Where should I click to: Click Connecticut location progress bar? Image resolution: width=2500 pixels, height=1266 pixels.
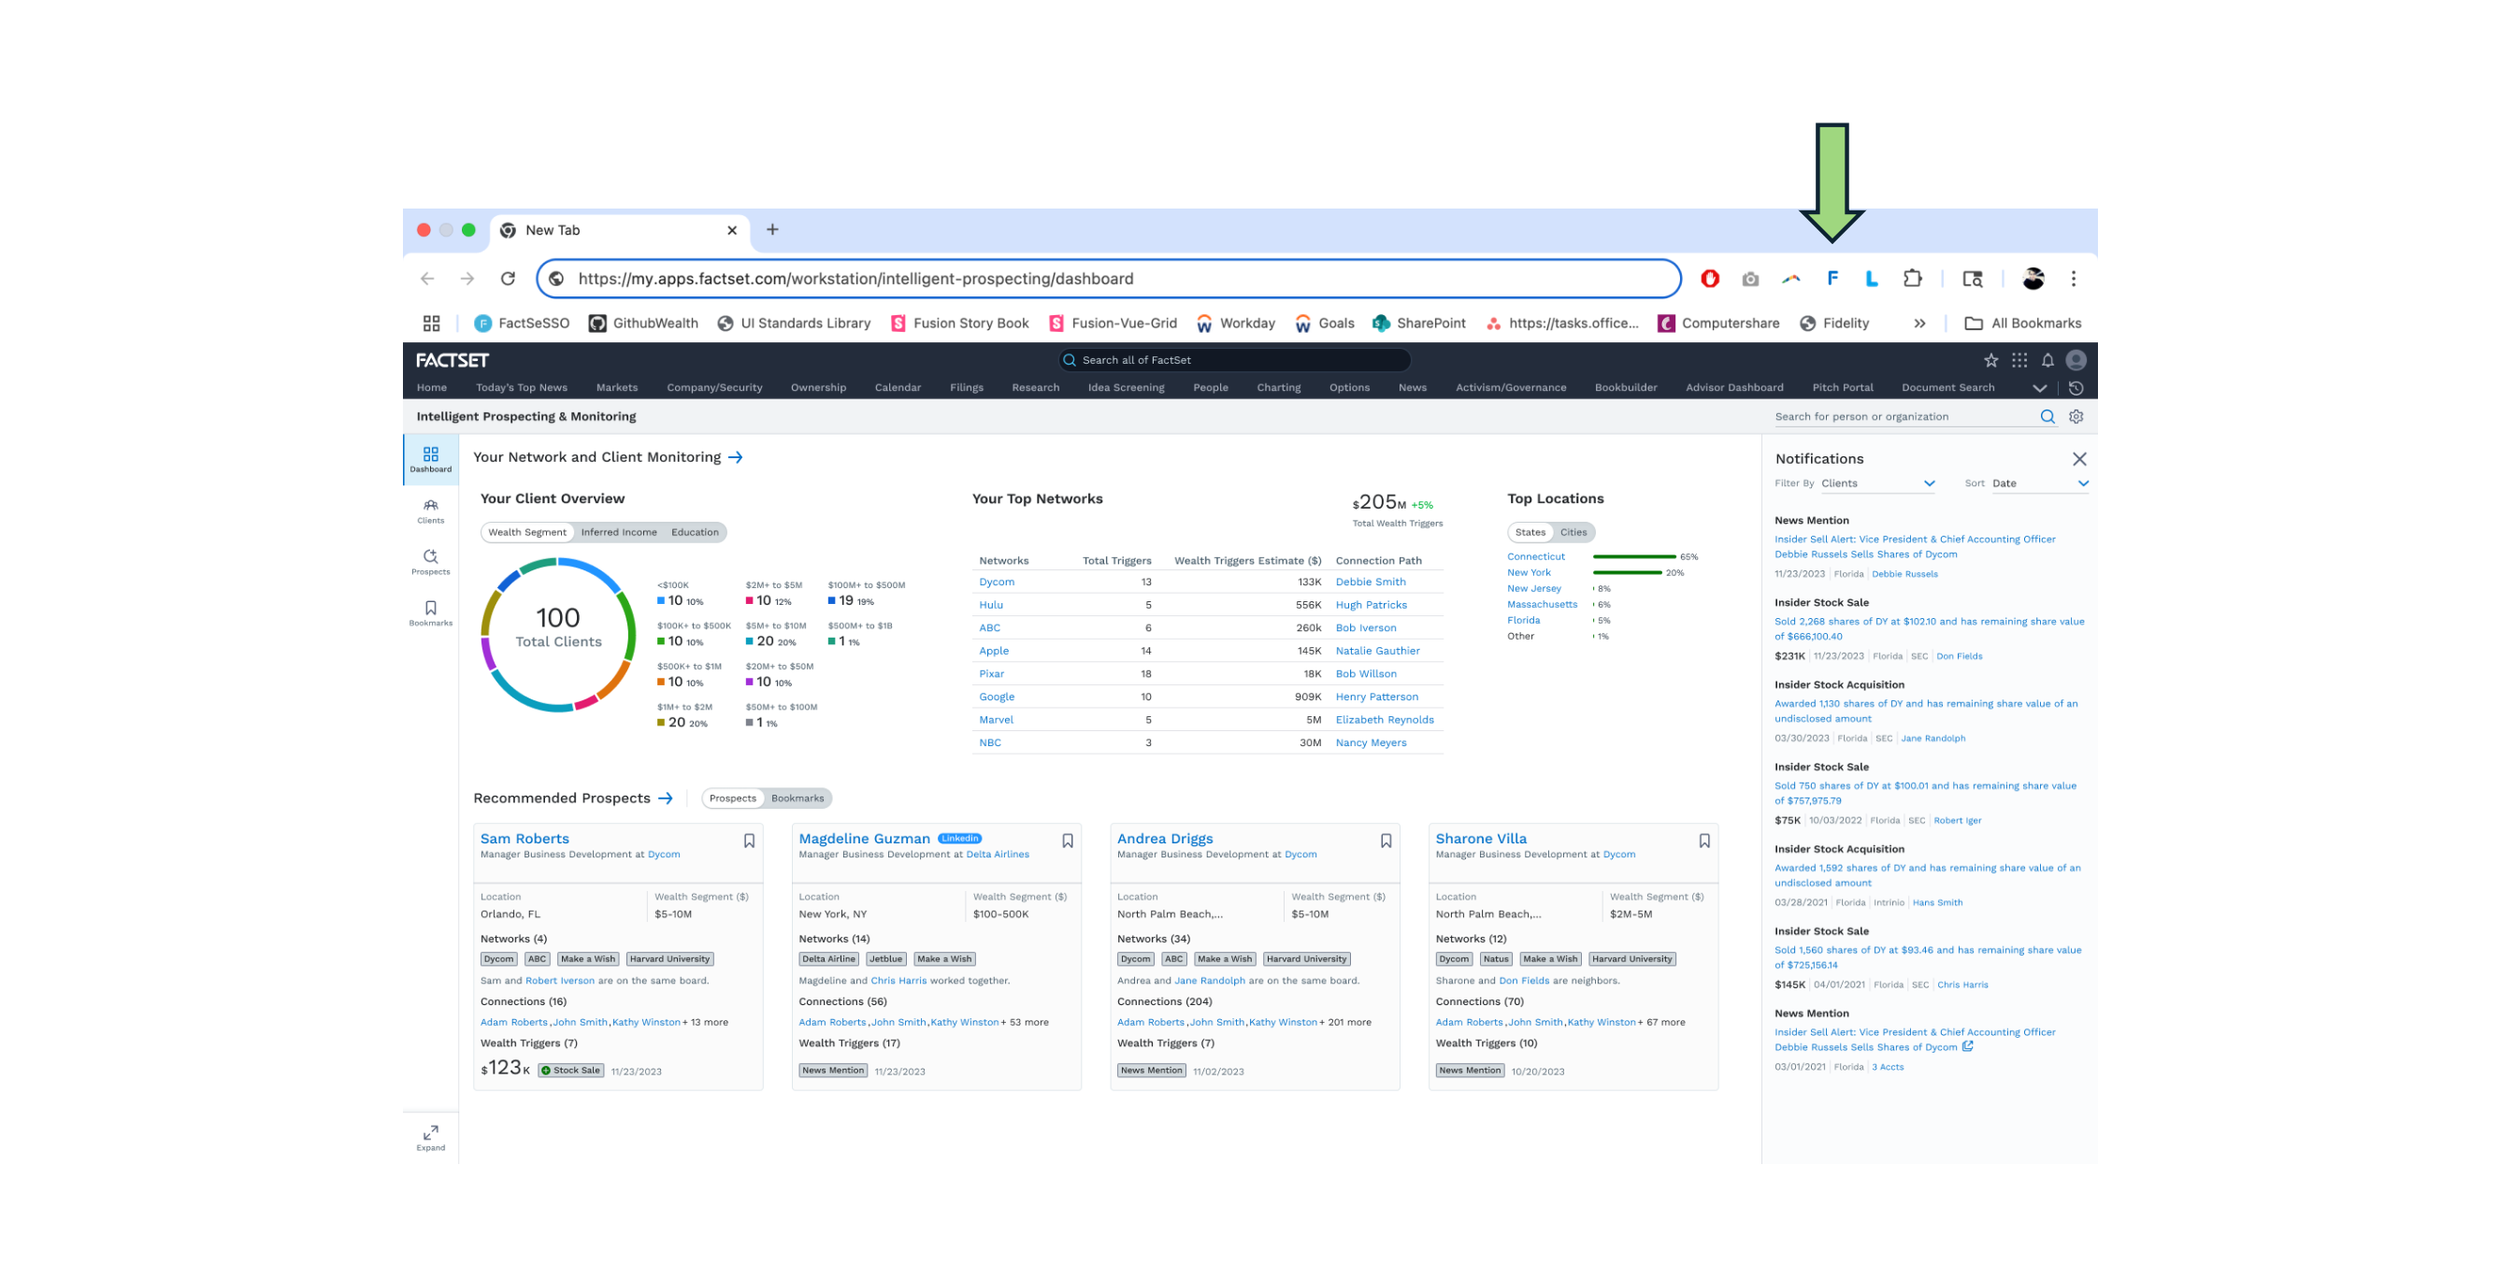pos(1633,556)
